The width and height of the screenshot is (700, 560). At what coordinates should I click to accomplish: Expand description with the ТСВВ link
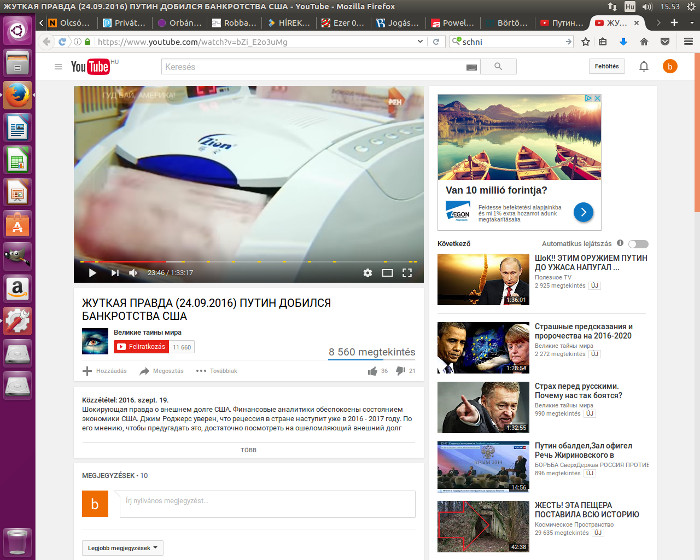tap(248, 450)
